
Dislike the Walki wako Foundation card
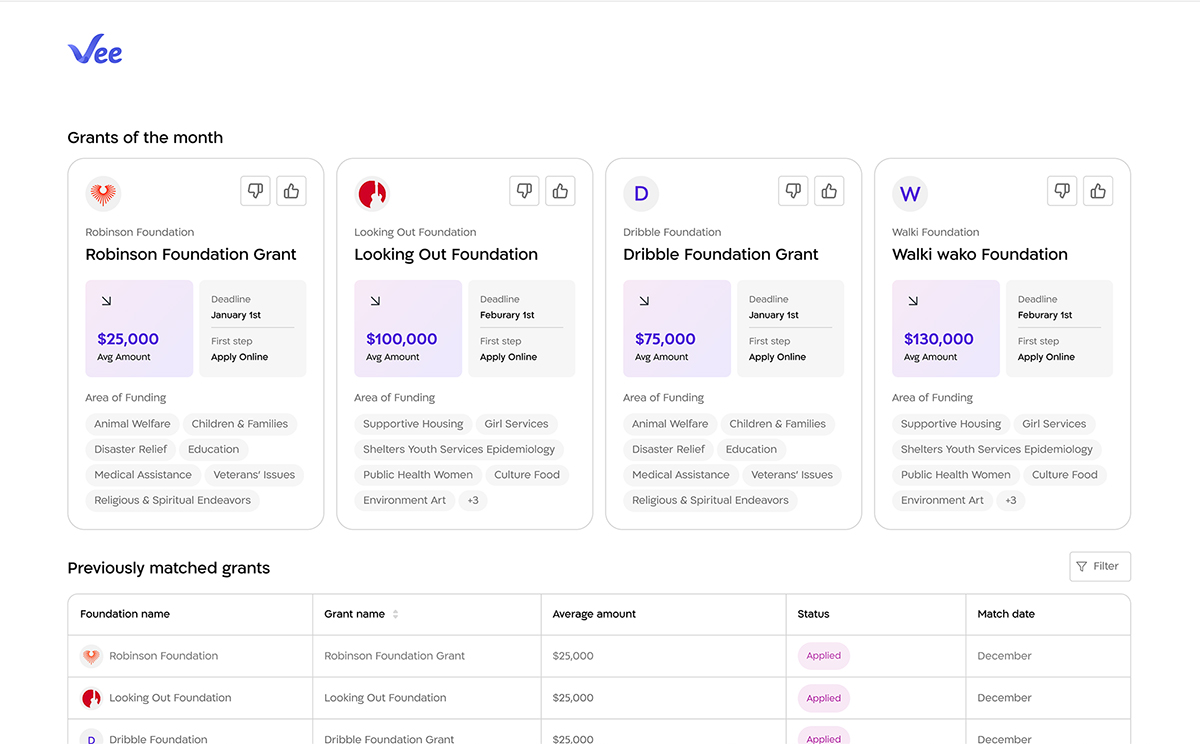click(1062, 191)
